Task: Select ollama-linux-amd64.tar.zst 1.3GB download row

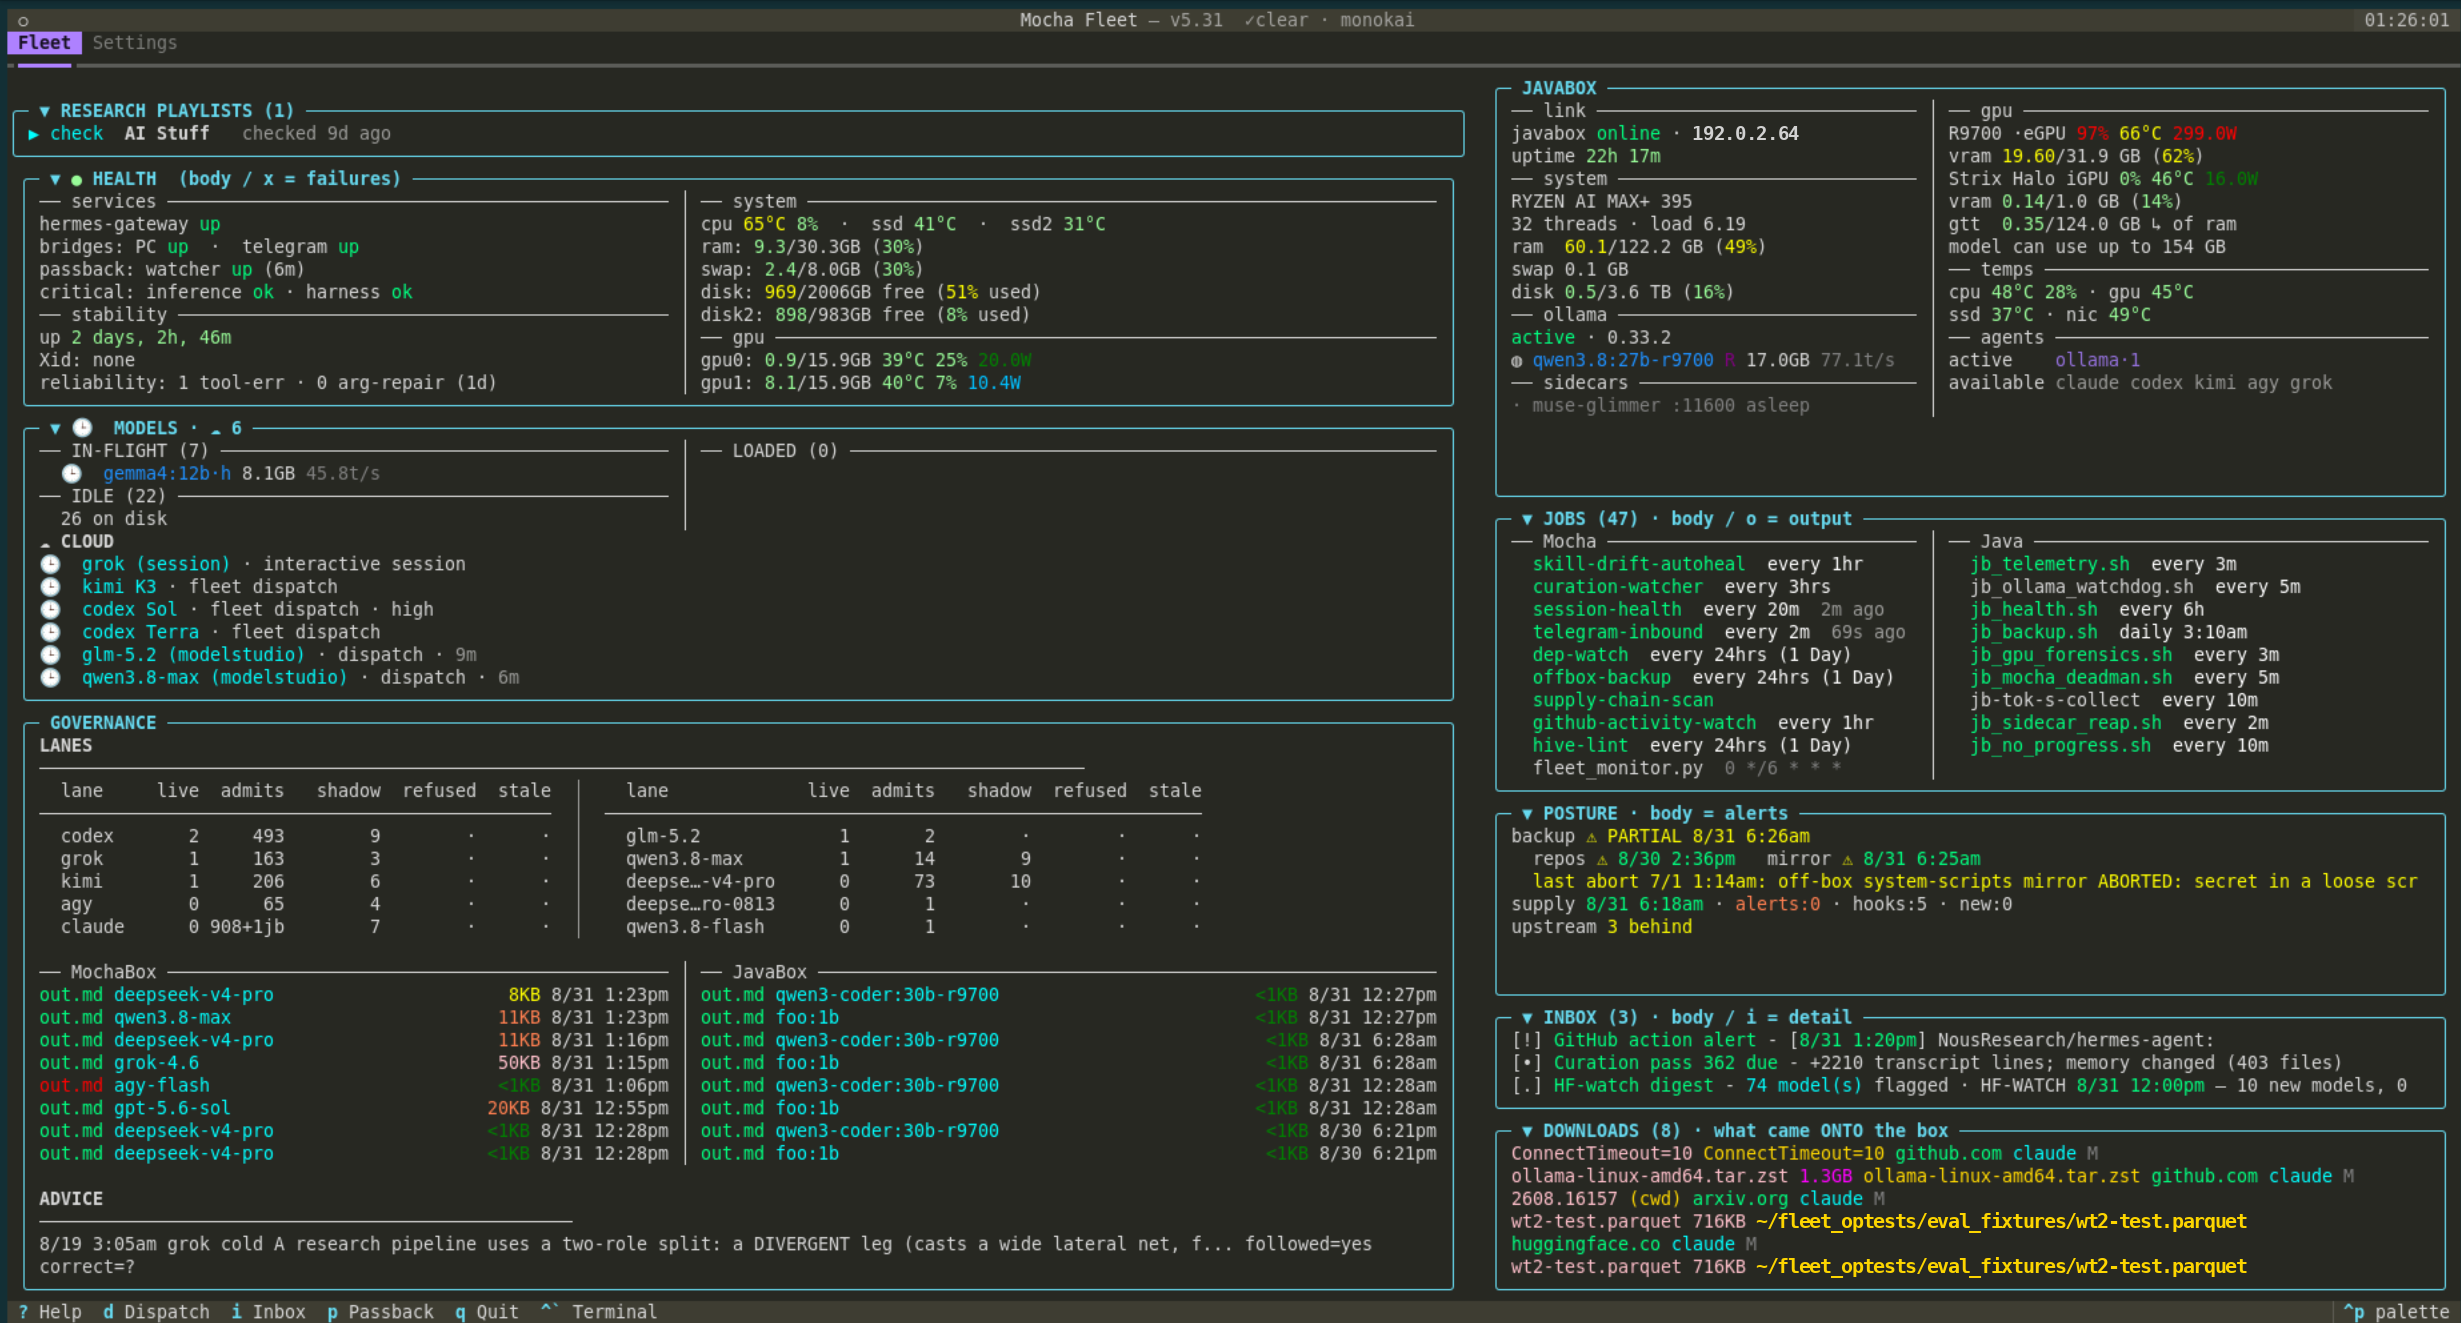Action: (x=1932, y=1176)
